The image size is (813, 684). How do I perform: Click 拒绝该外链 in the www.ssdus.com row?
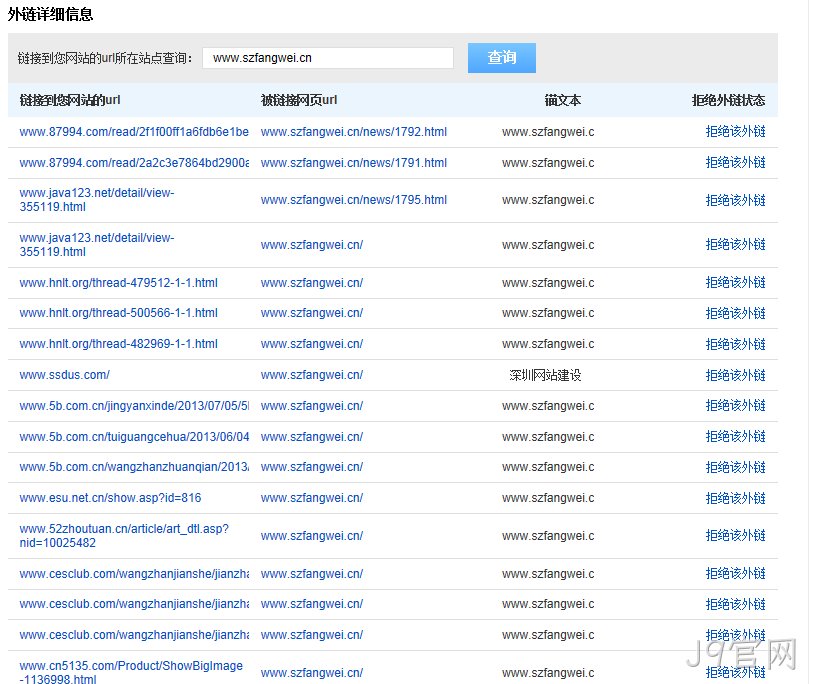click(735, 375)
